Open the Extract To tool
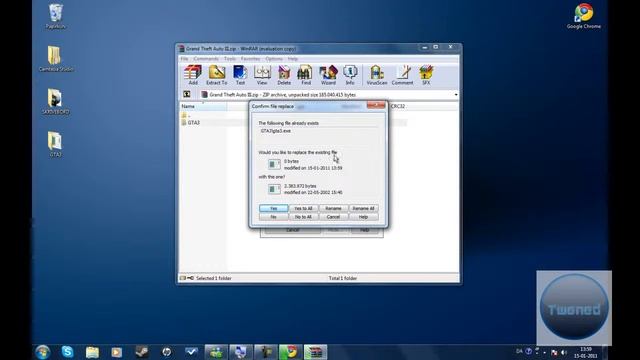 pyautogui.click(x=217, y=75)
